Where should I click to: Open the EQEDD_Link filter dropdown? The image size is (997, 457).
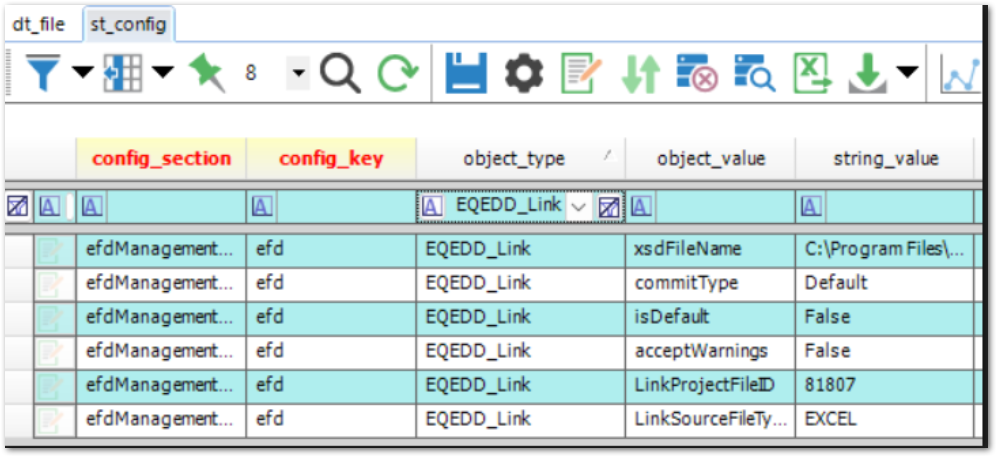click(578, 206)
